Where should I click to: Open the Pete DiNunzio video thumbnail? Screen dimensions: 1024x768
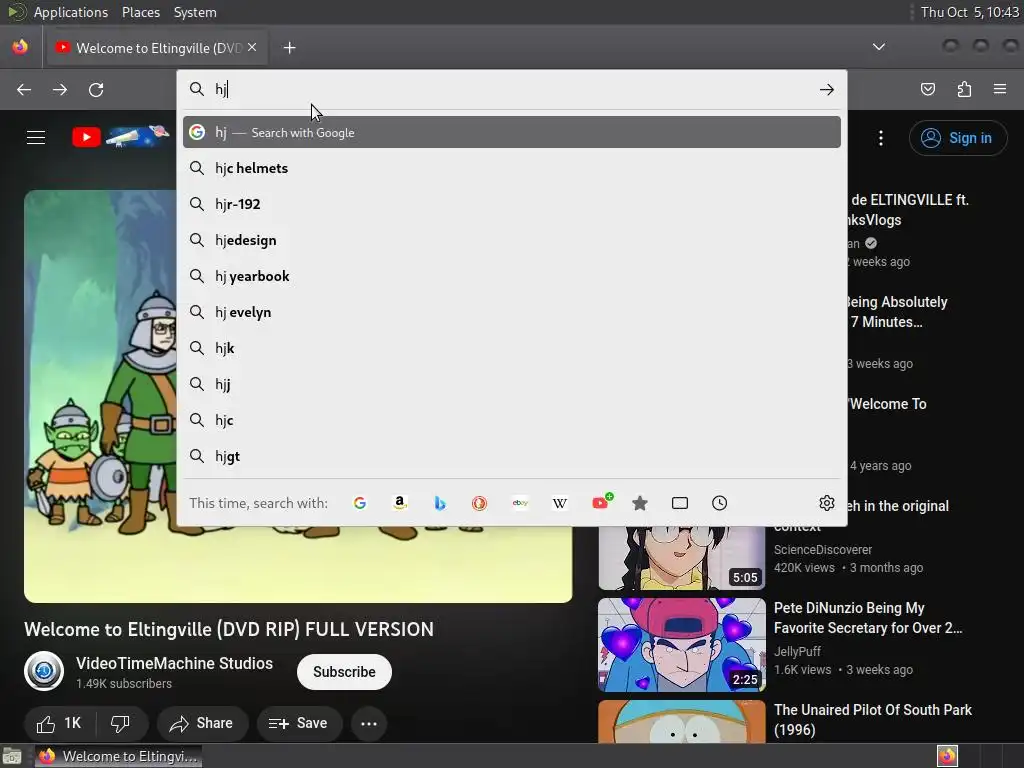[682, 645]
